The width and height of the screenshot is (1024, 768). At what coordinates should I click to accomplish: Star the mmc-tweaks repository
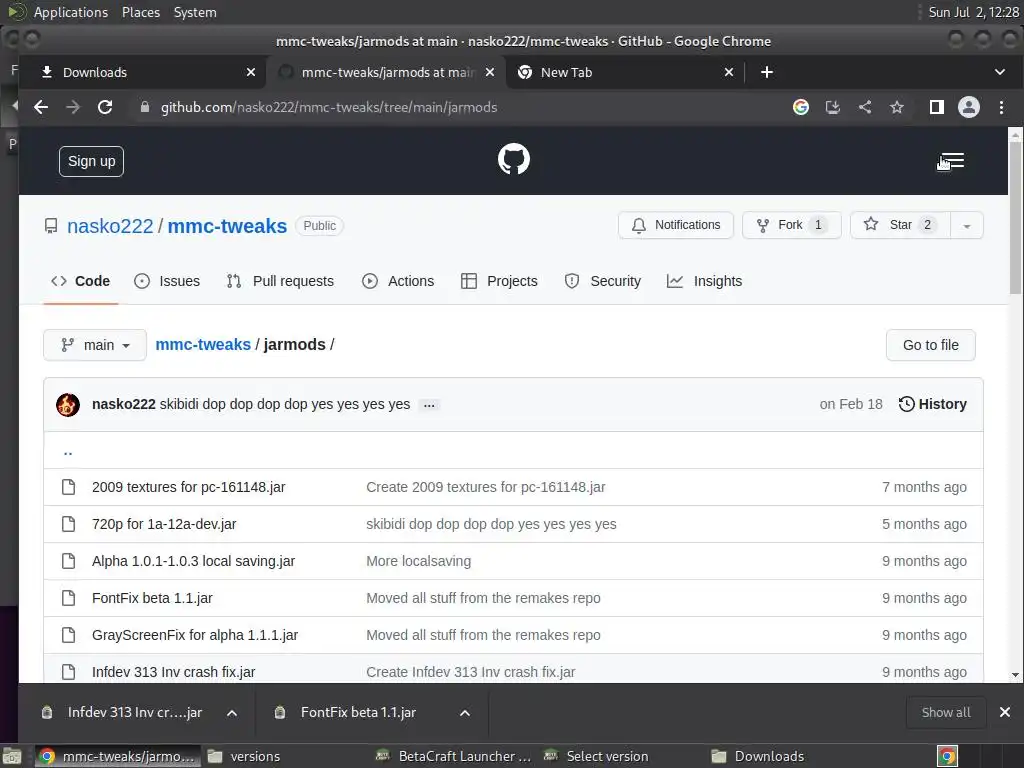click(x=901, y=225)
